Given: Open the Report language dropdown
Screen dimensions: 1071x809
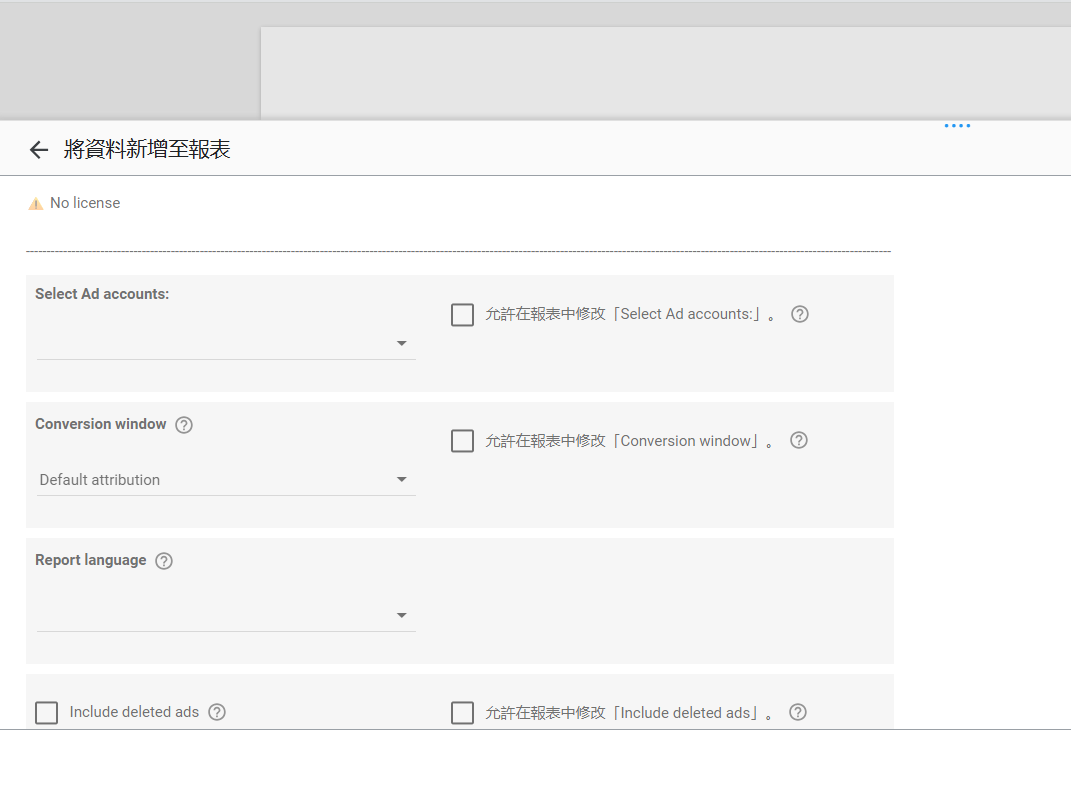Looking at the screenshot, I should (x=226, y=616).
